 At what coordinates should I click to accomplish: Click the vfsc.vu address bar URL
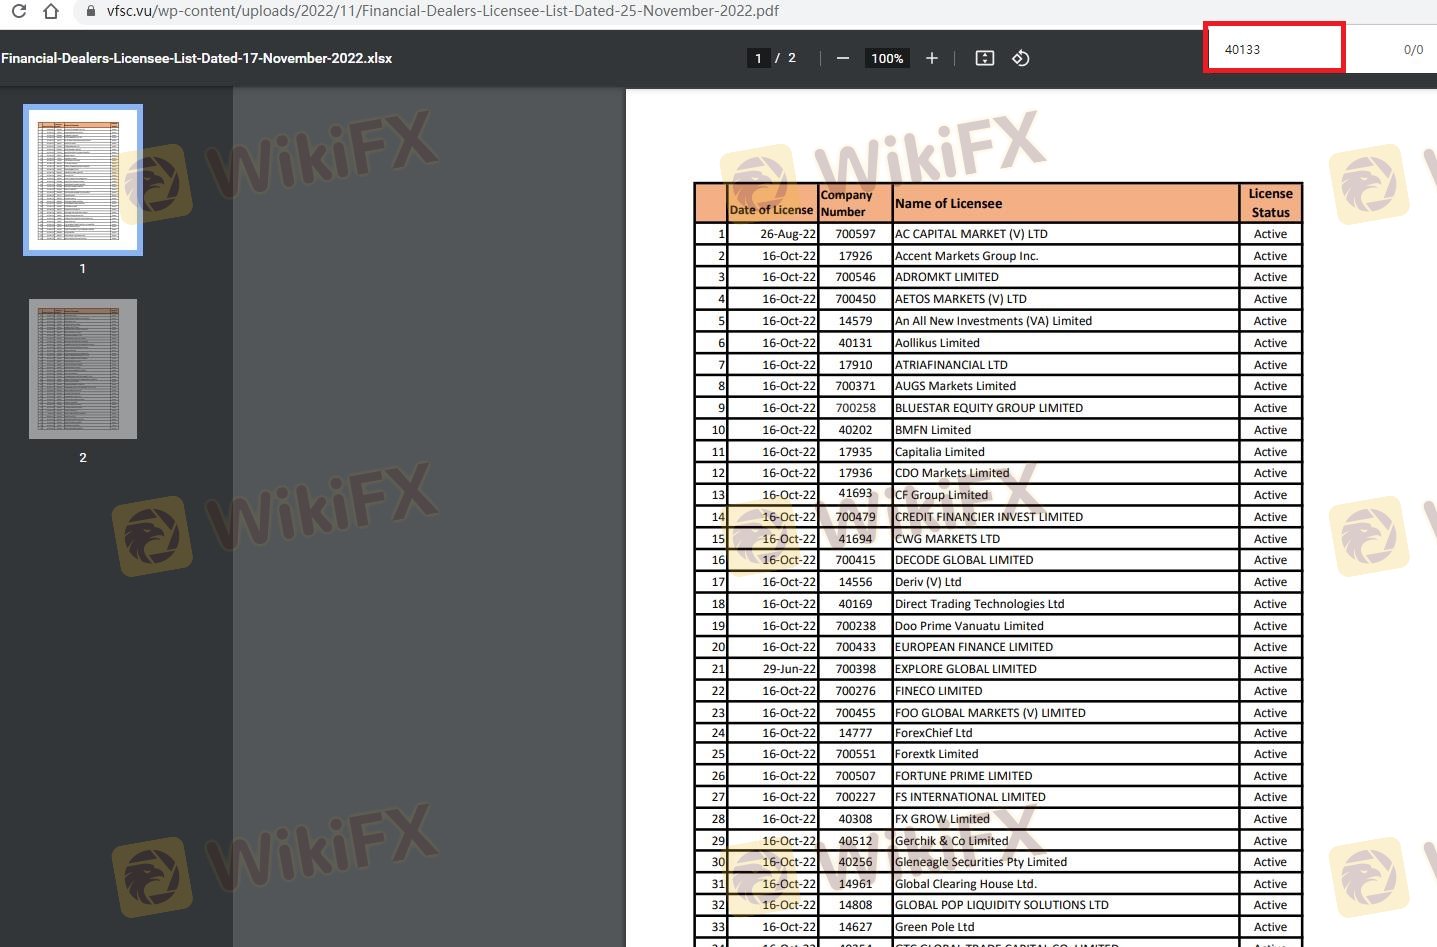442,11
